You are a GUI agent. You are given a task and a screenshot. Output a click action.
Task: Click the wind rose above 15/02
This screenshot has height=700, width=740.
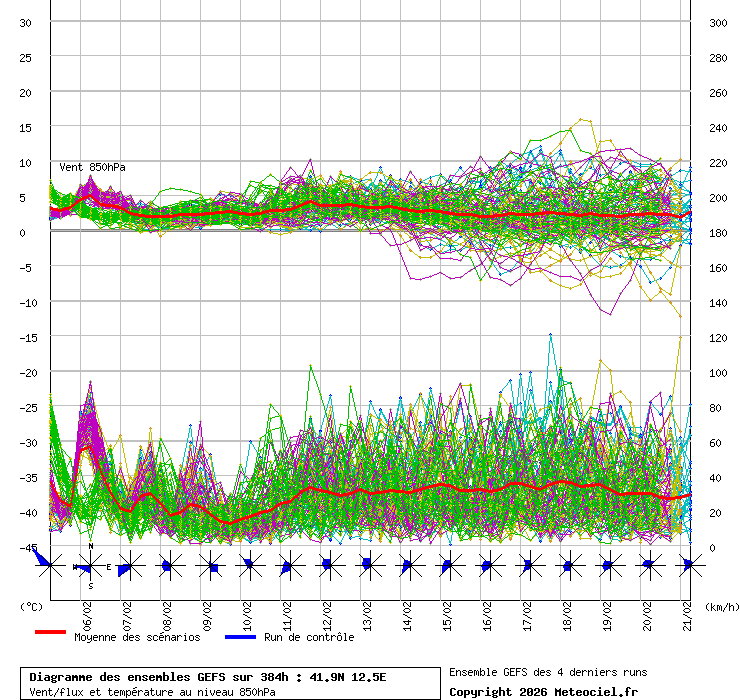pyautogui.click(x=447, y=566)
